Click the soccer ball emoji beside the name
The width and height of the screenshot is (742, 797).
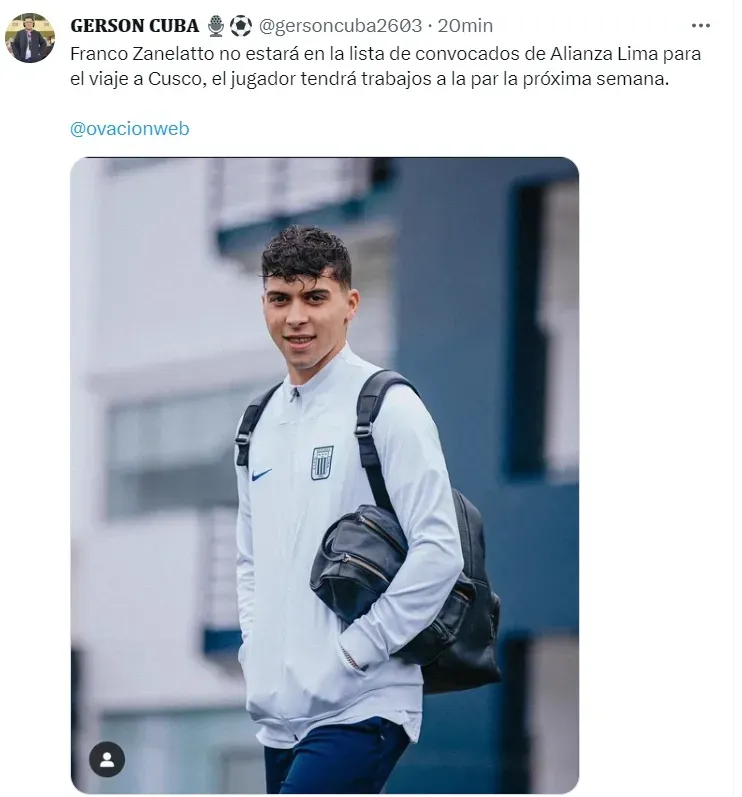[240, 25]
